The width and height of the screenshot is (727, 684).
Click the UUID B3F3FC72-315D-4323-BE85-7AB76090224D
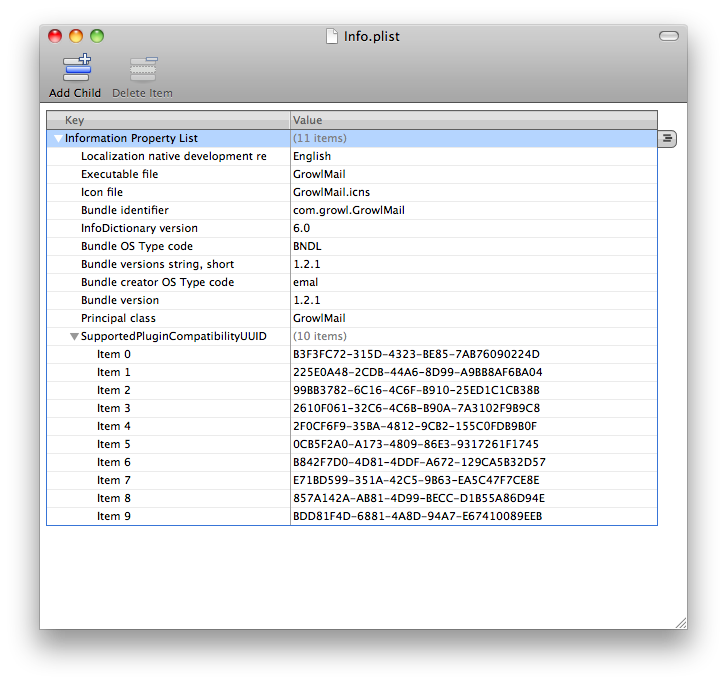(416, 354)
